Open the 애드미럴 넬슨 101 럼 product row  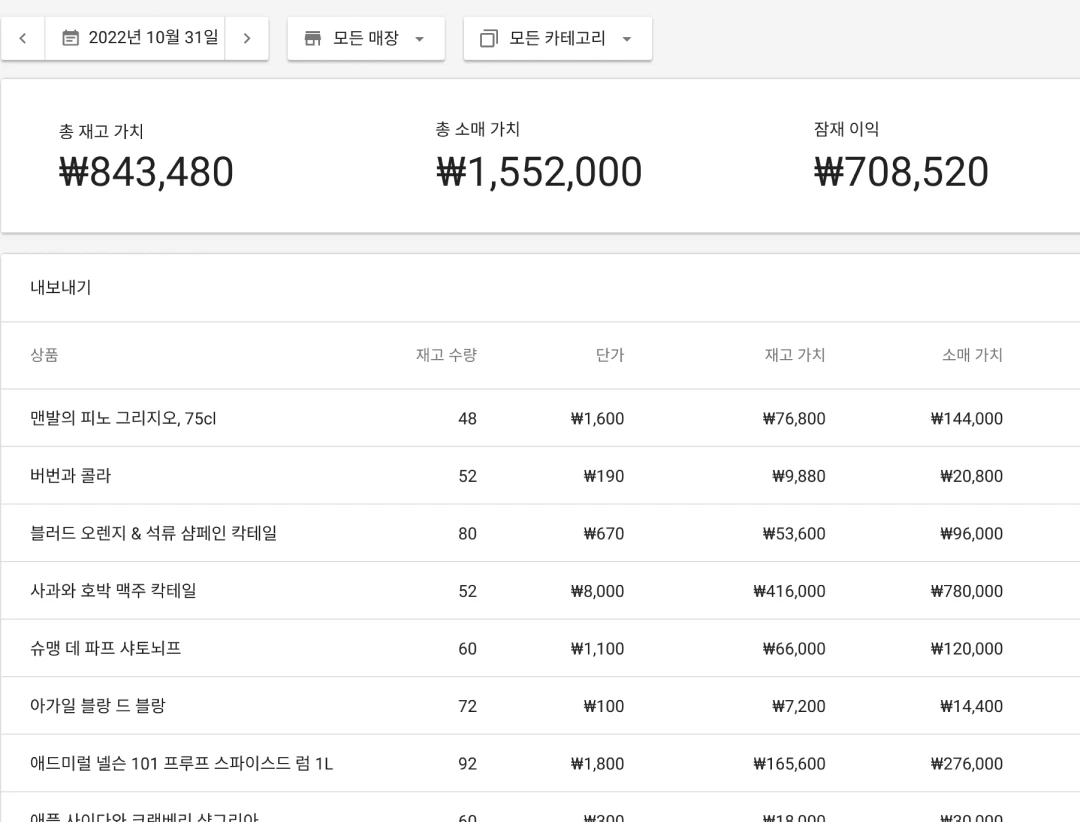(x=180, y=763)
